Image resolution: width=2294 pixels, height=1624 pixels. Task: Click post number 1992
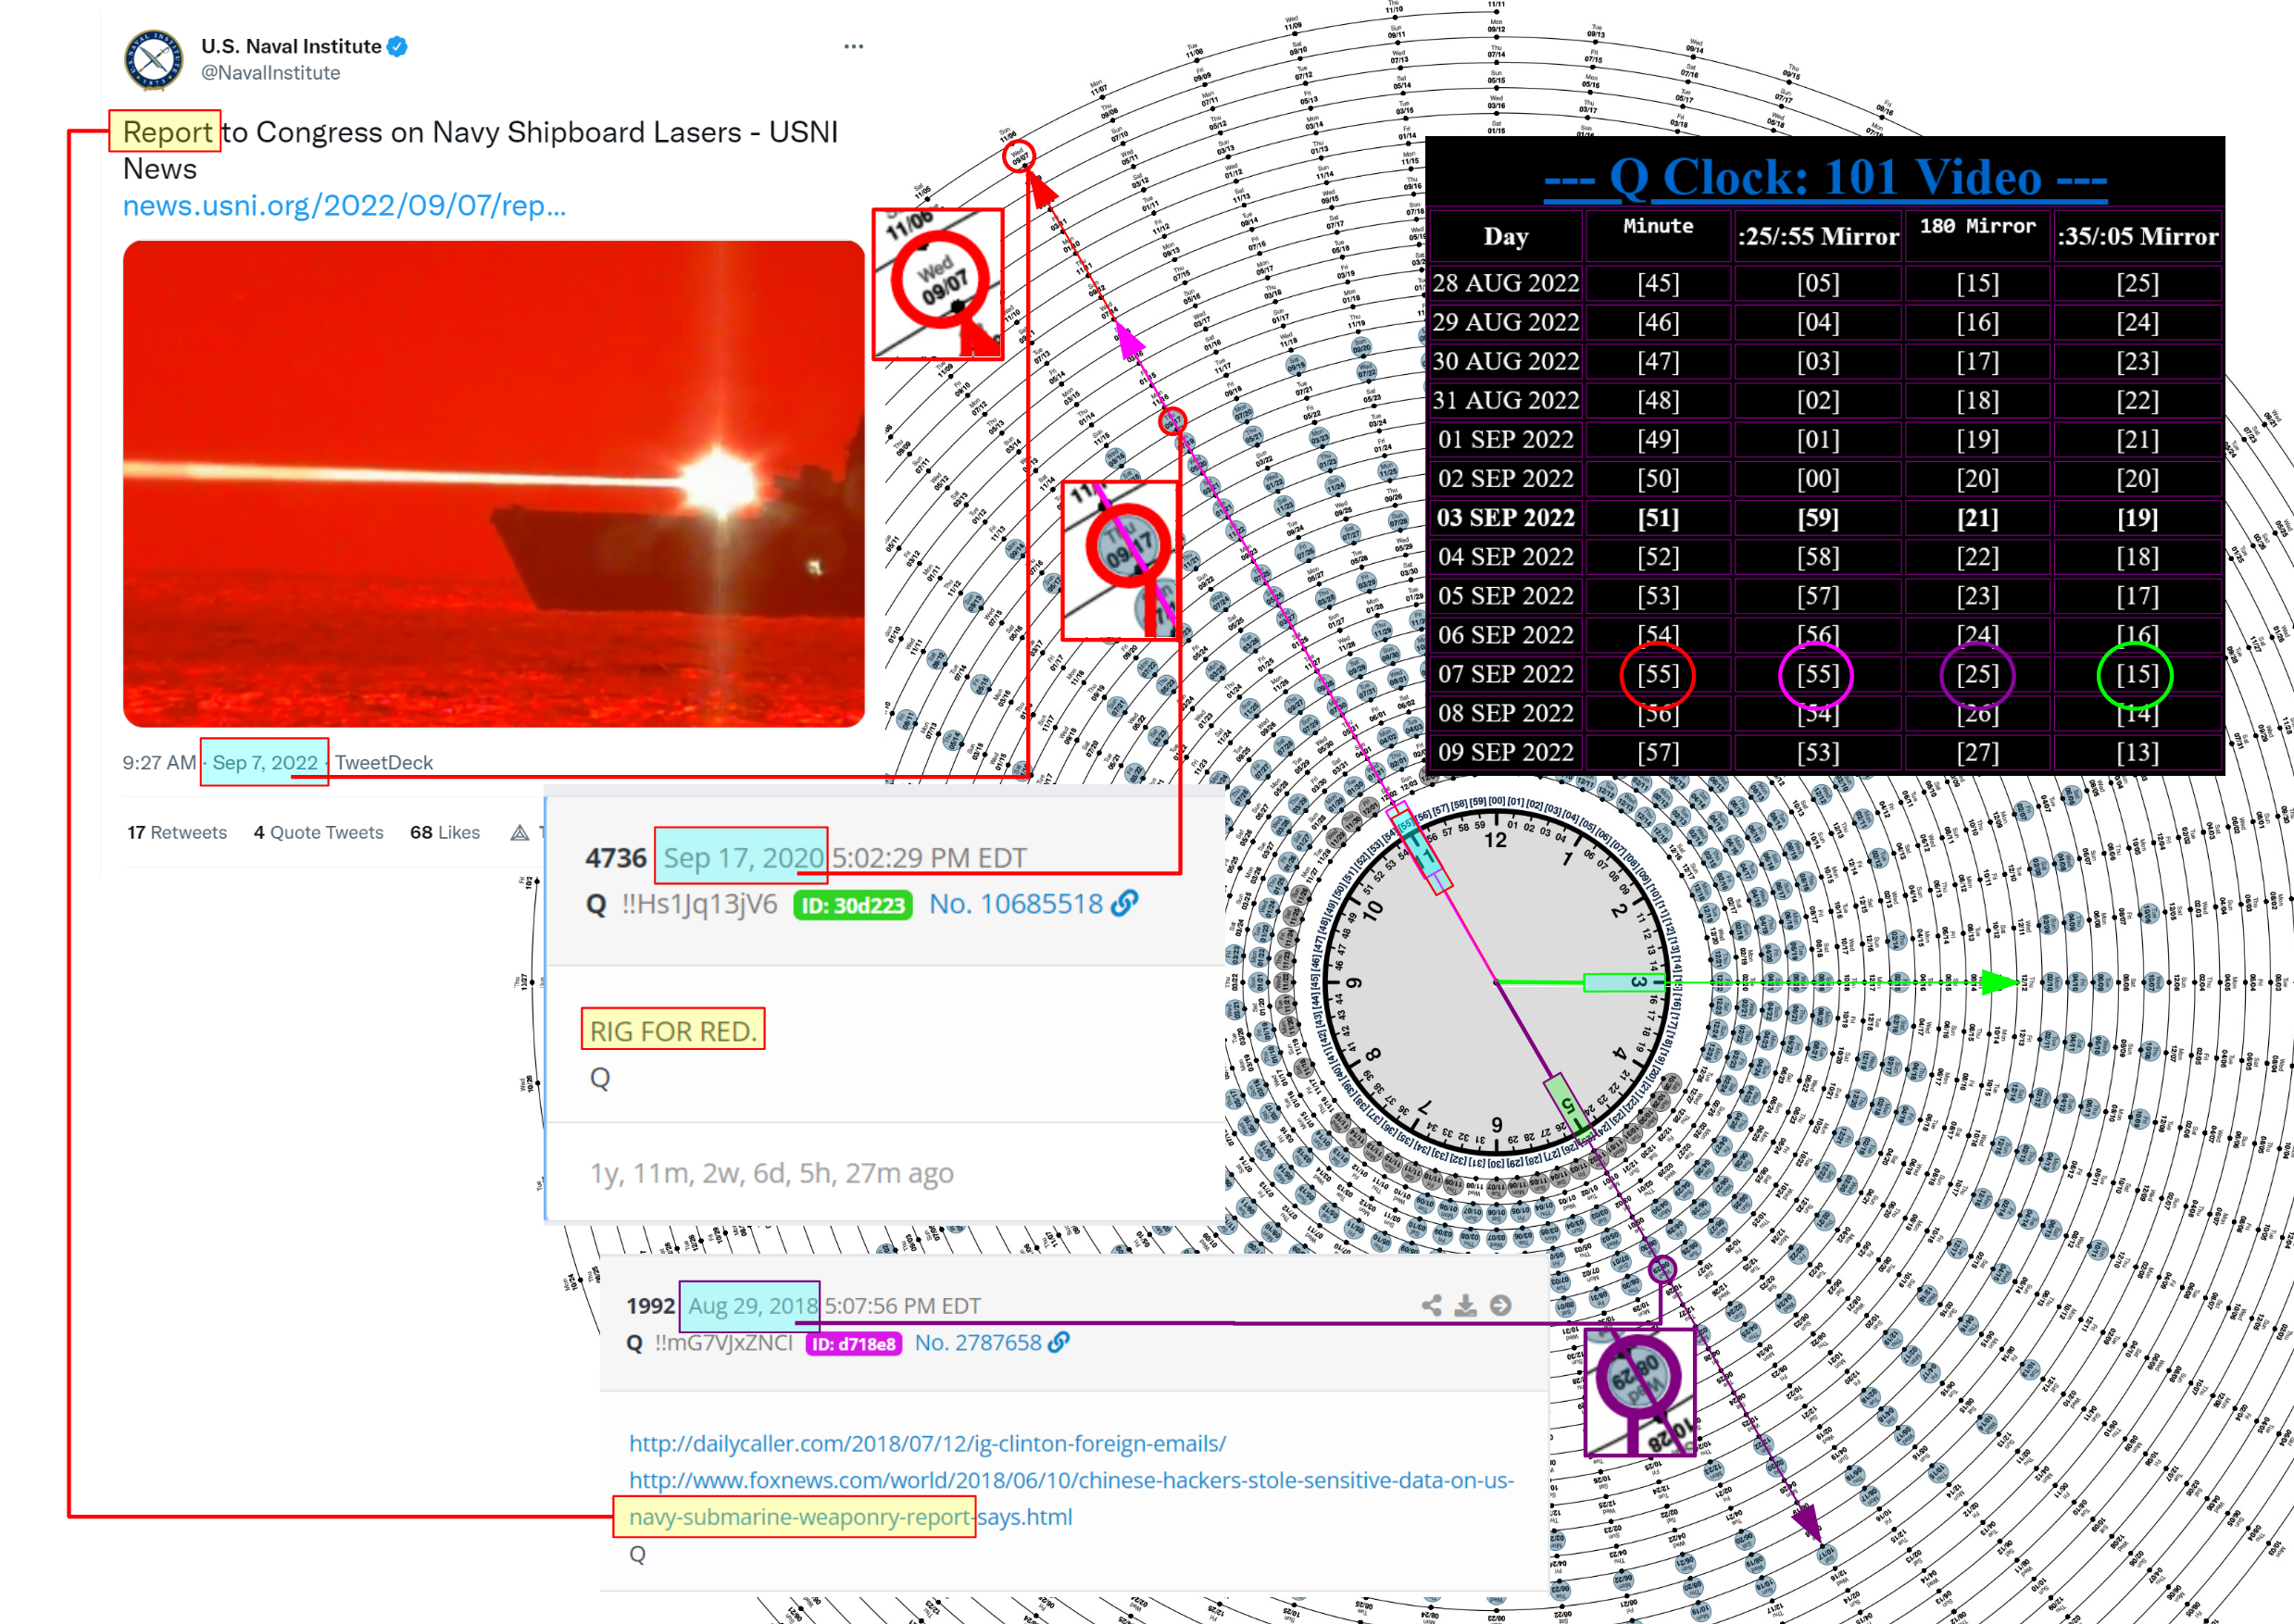point(650,1306)
